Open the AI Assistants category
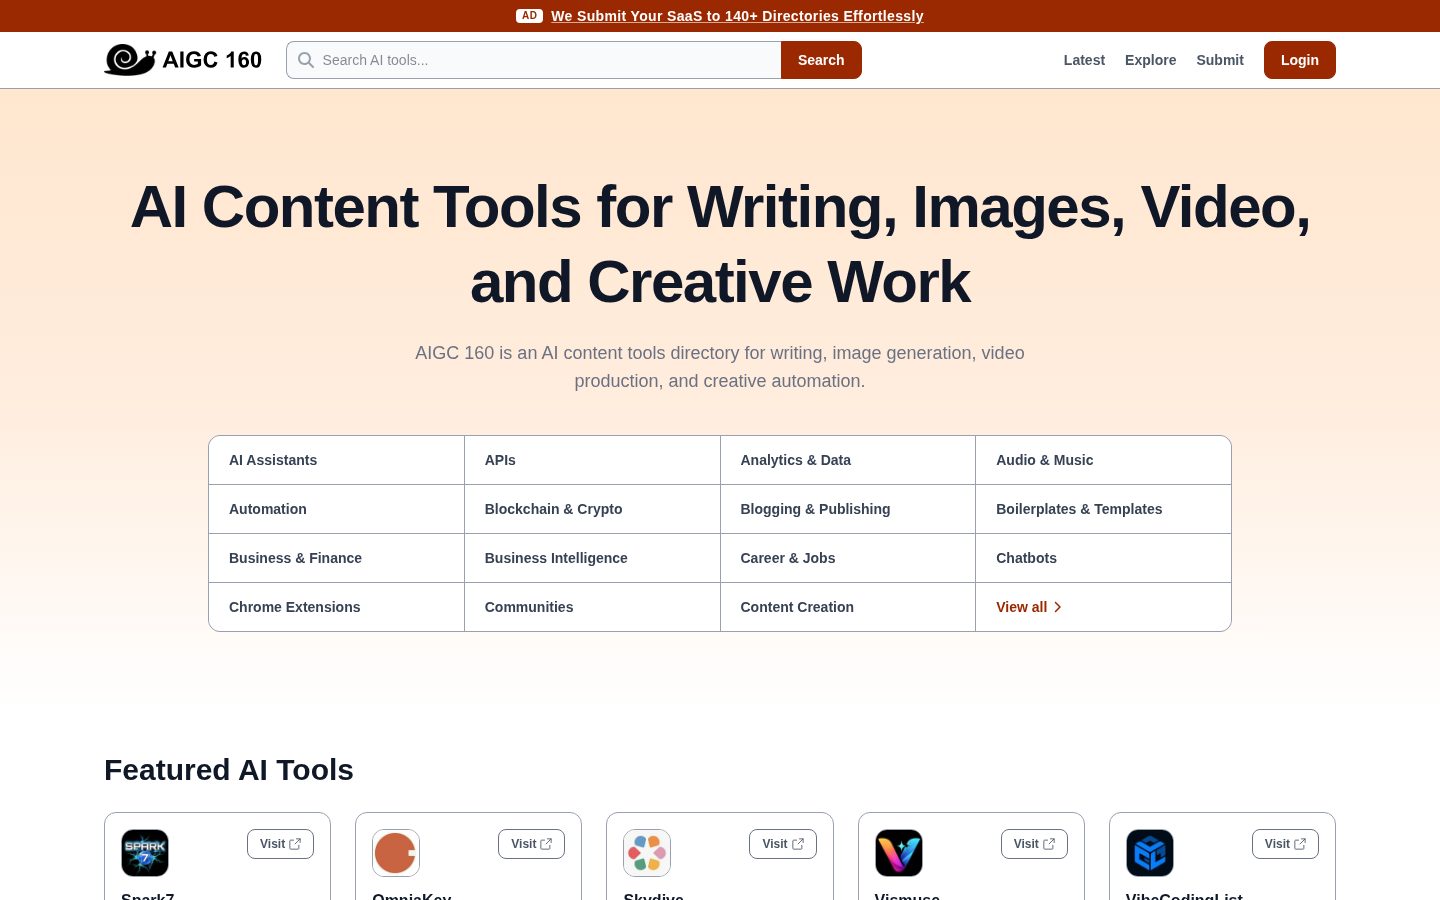Image resolution: width=1440 pixels, height=900 pixels. click(x=336, y=460)
